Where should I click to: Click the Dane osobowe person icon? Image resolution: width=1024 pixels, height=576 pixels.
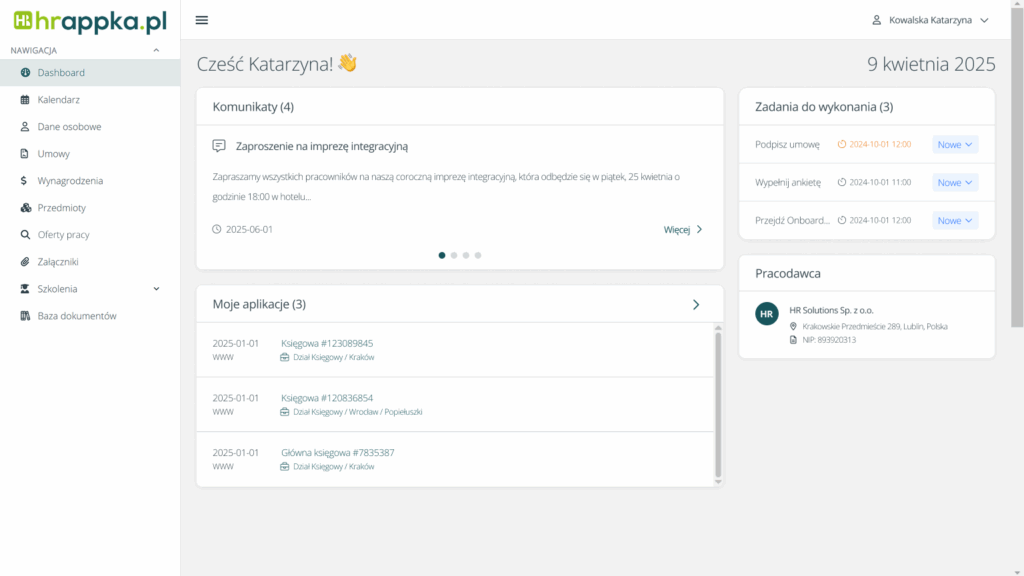pos(26,127)
